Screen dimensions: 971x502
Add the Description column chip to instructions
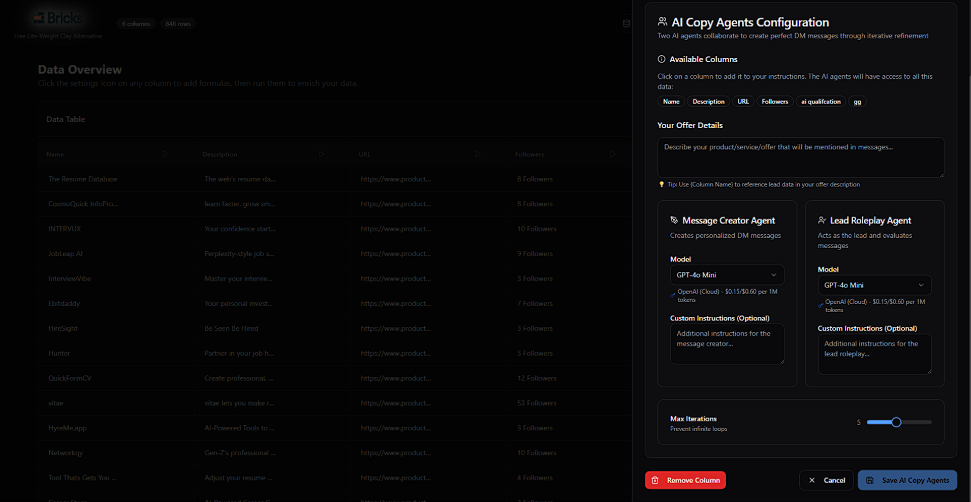pos(708,102)
